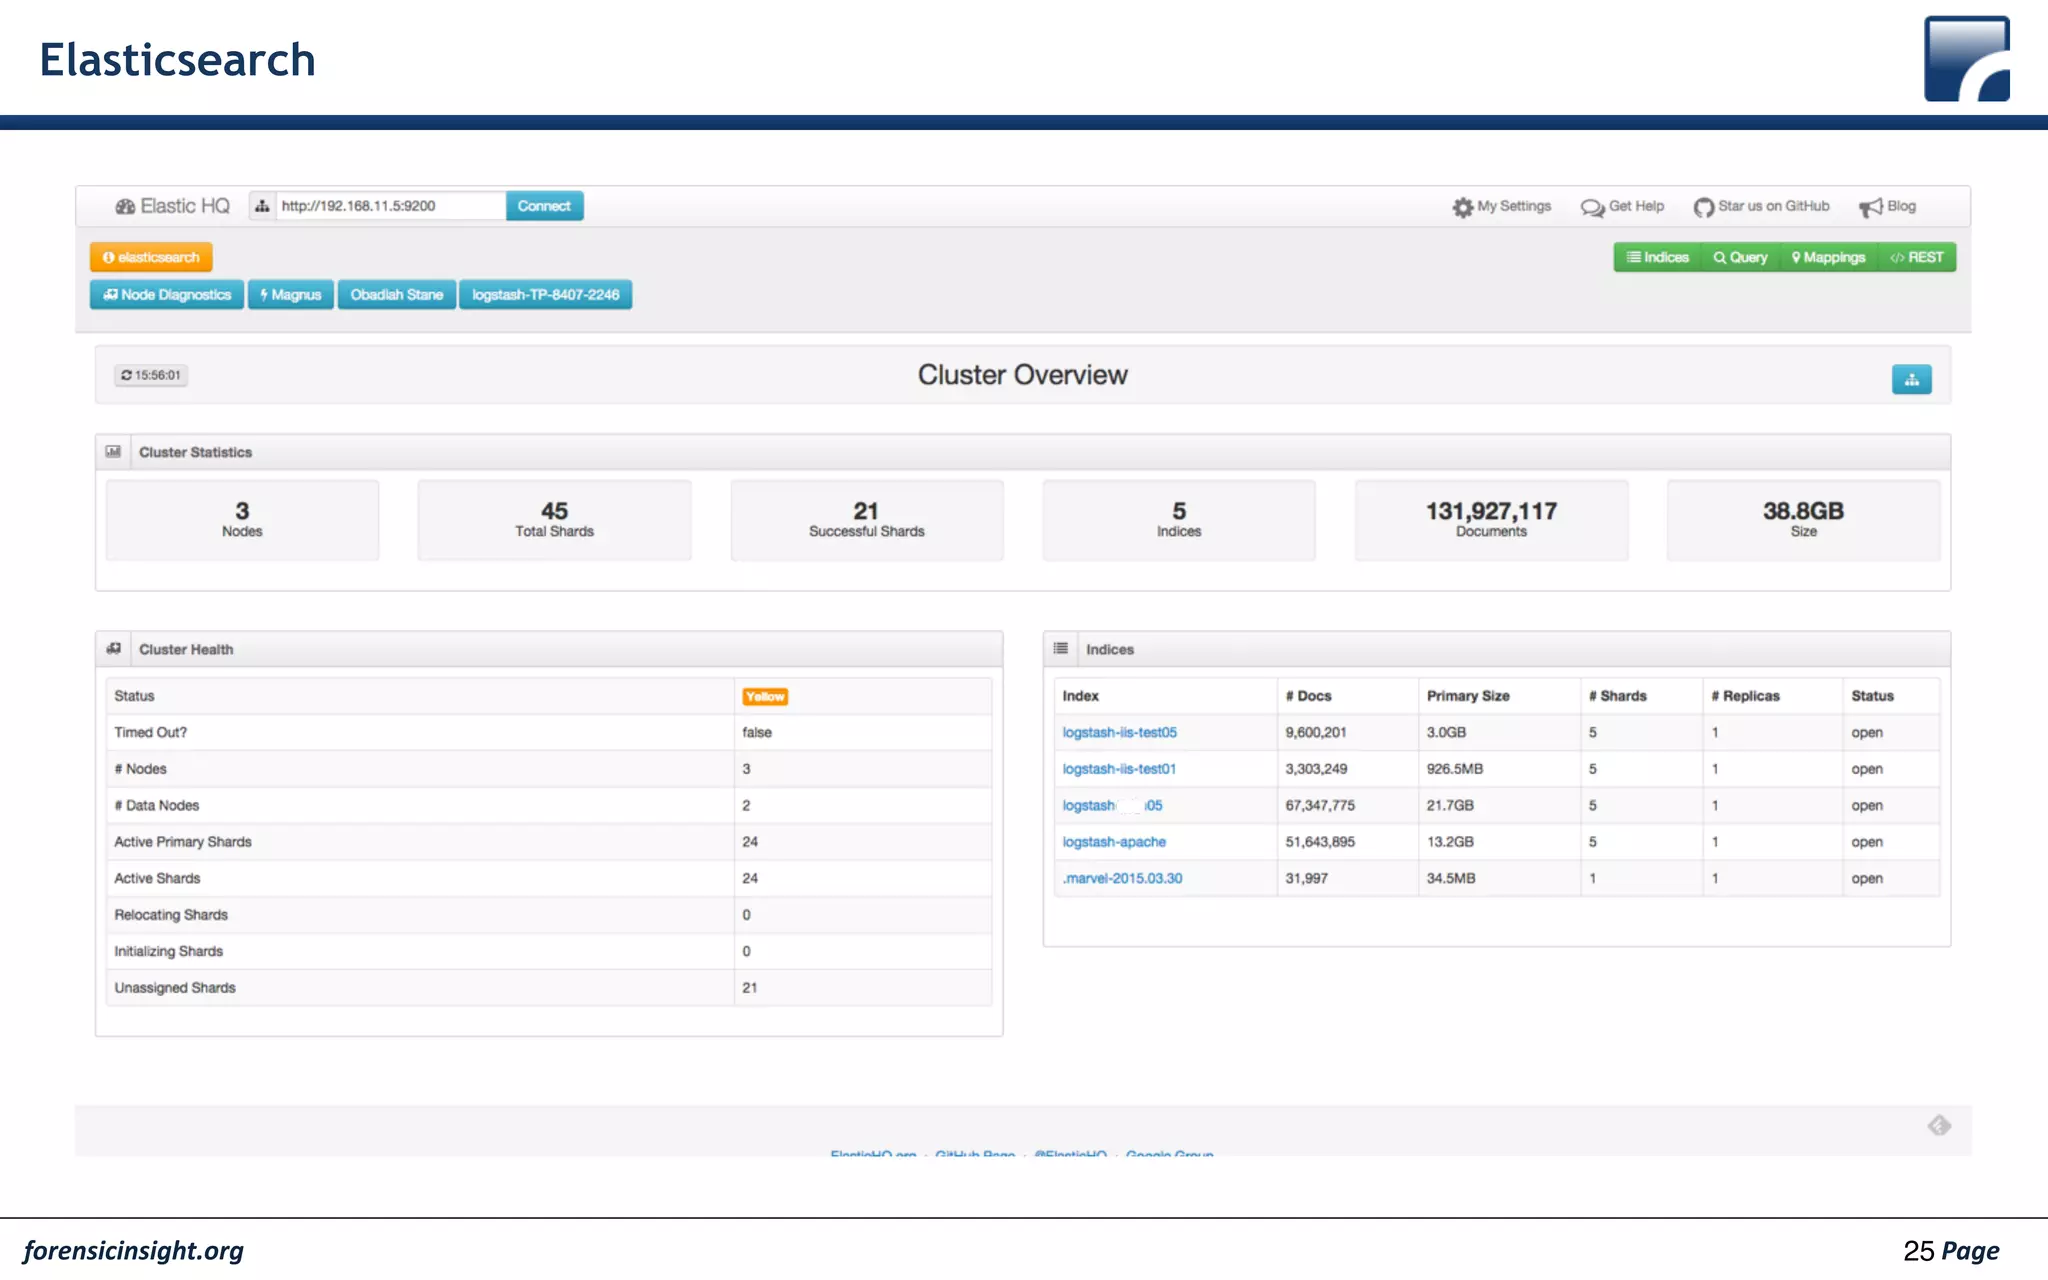
Task: Click the blue cluster topology icon button
Action: click(1911, 379)
